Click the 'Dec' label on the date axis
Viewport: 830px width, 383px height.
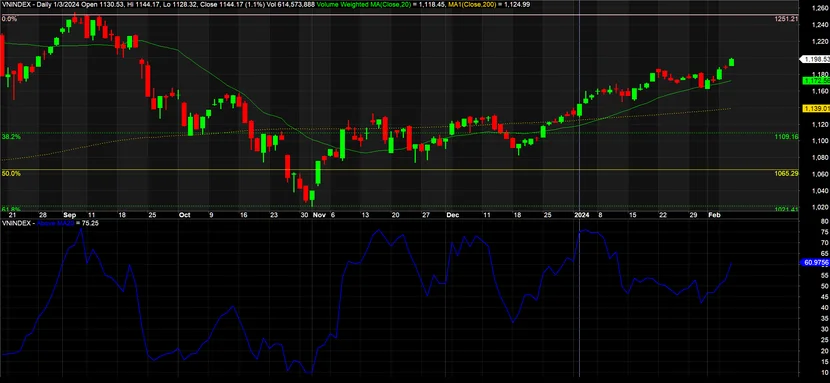click(x=453, y=216)
